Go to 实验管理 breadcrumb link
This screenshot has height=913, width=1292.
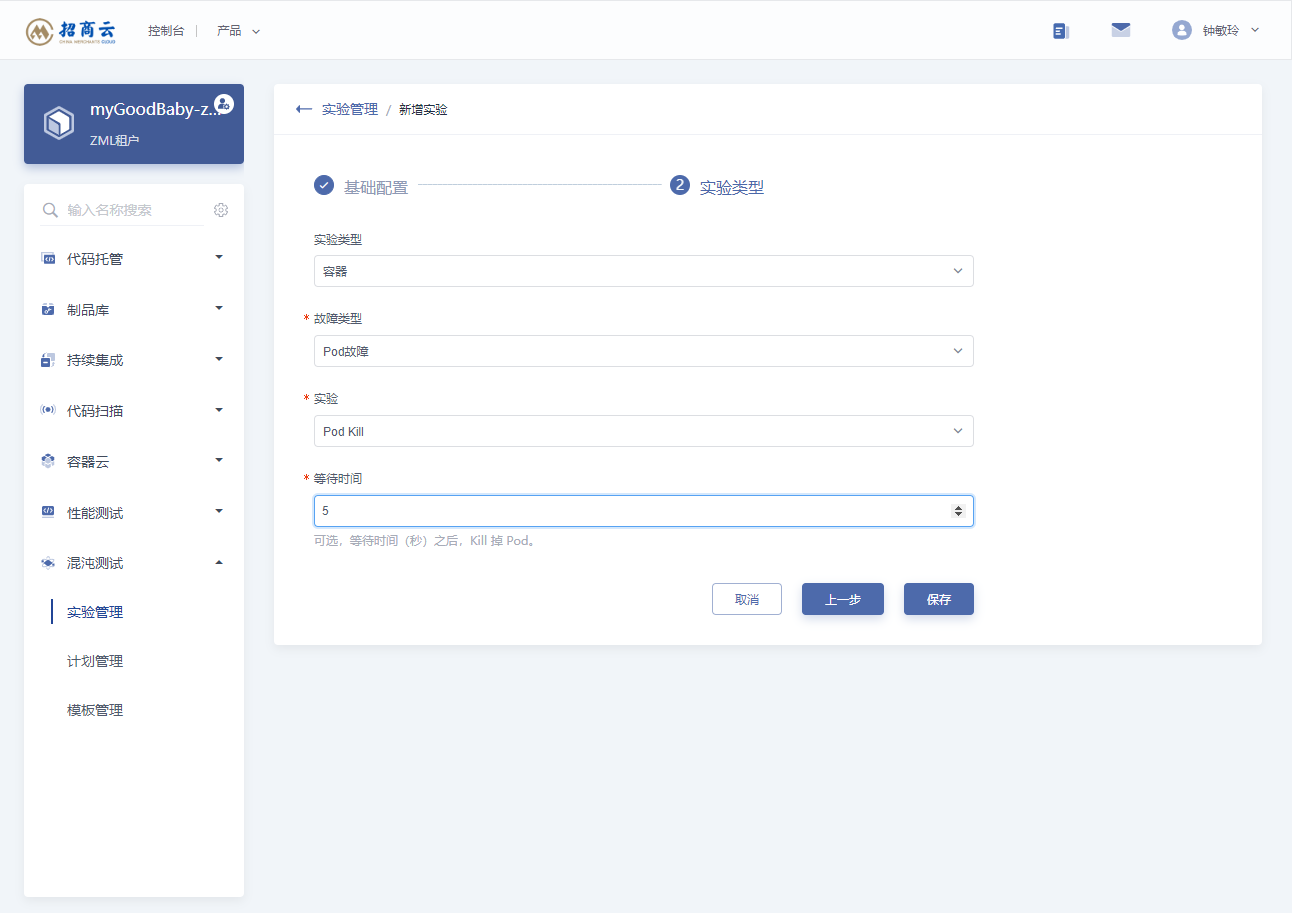tap(350, 109)
